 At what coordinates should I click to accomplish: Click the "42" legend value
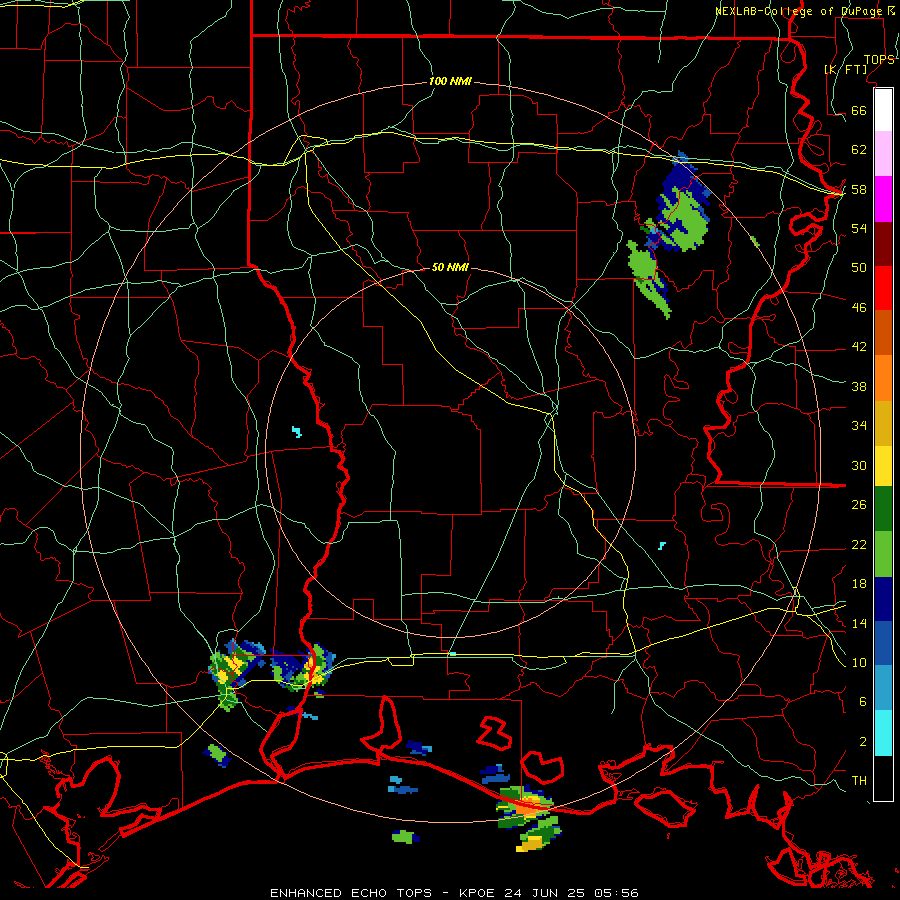coord(859,346)
